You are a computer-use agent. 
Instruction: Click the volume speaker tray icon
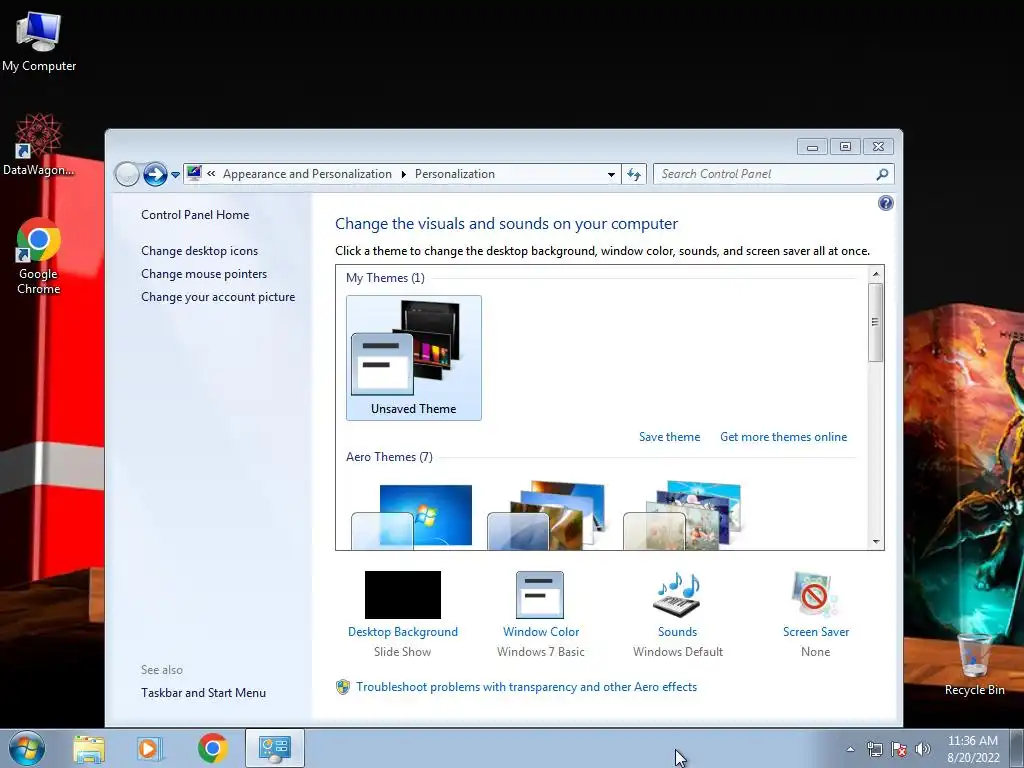pos(923,749)
